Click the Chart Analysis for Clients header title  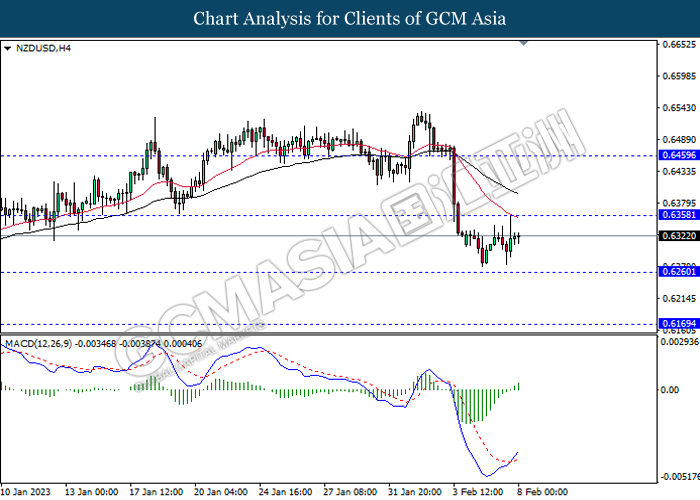[x=350, y=19]
